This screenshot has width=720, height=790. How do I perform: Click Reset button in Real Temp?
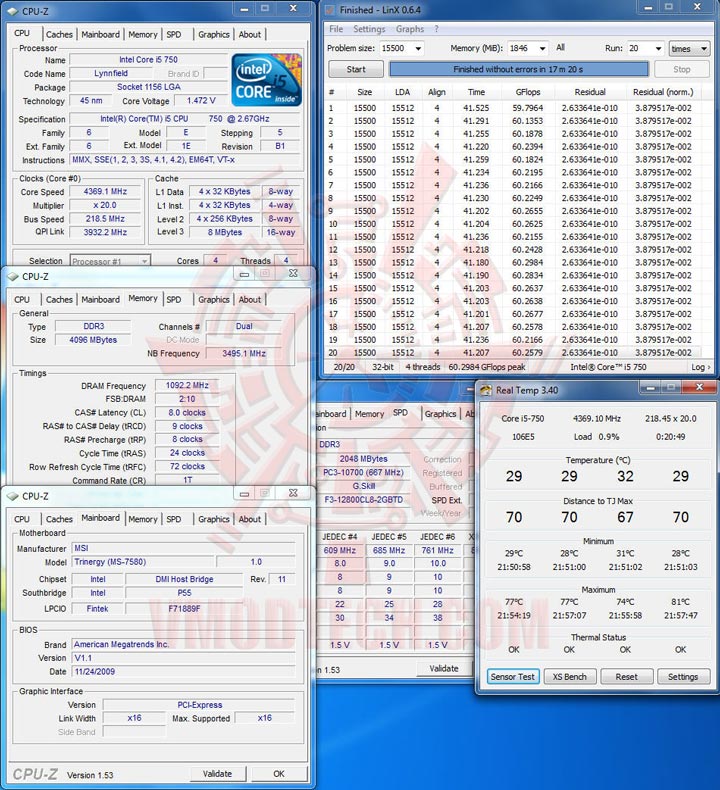point(627,677)
